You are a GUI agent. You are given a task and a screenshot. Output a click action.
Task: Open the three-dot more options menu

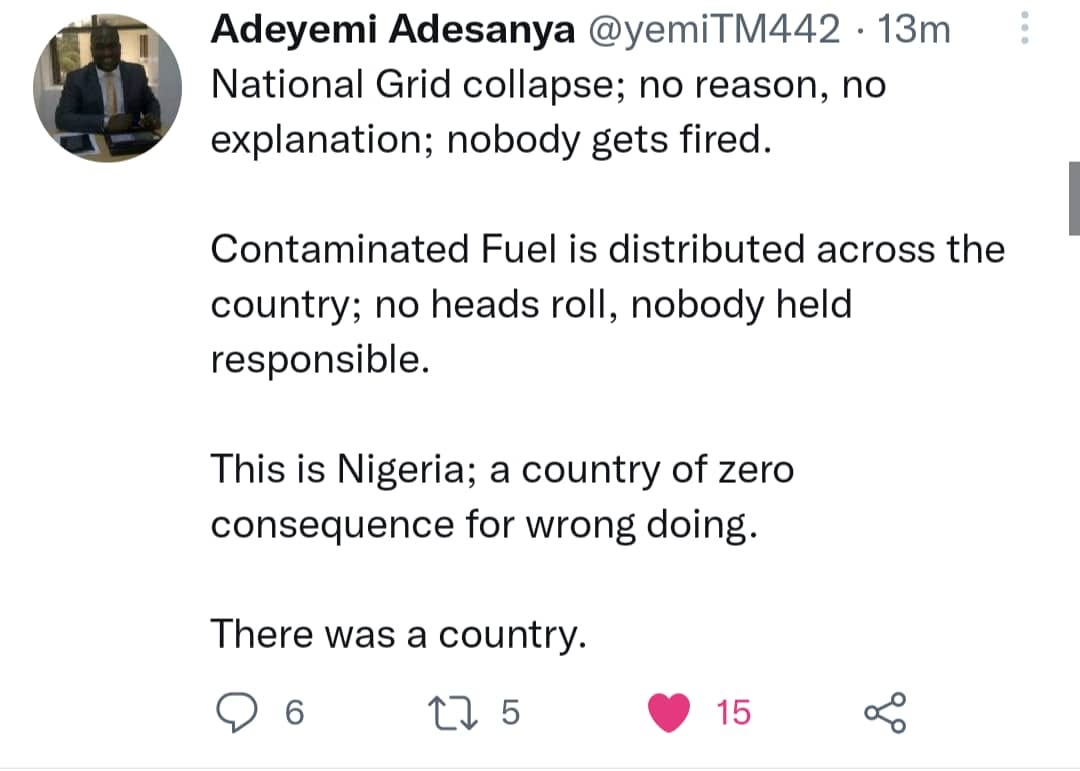coord(1023,31)
